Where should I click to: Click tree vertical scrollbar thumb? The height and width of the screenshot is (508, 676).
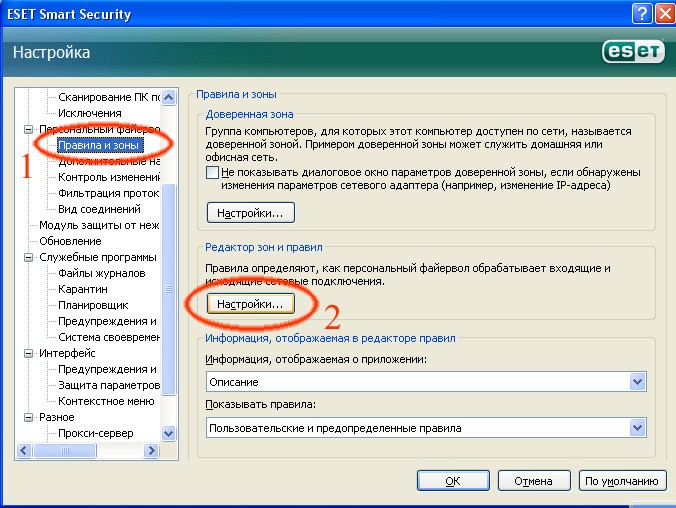click(169, 289)
